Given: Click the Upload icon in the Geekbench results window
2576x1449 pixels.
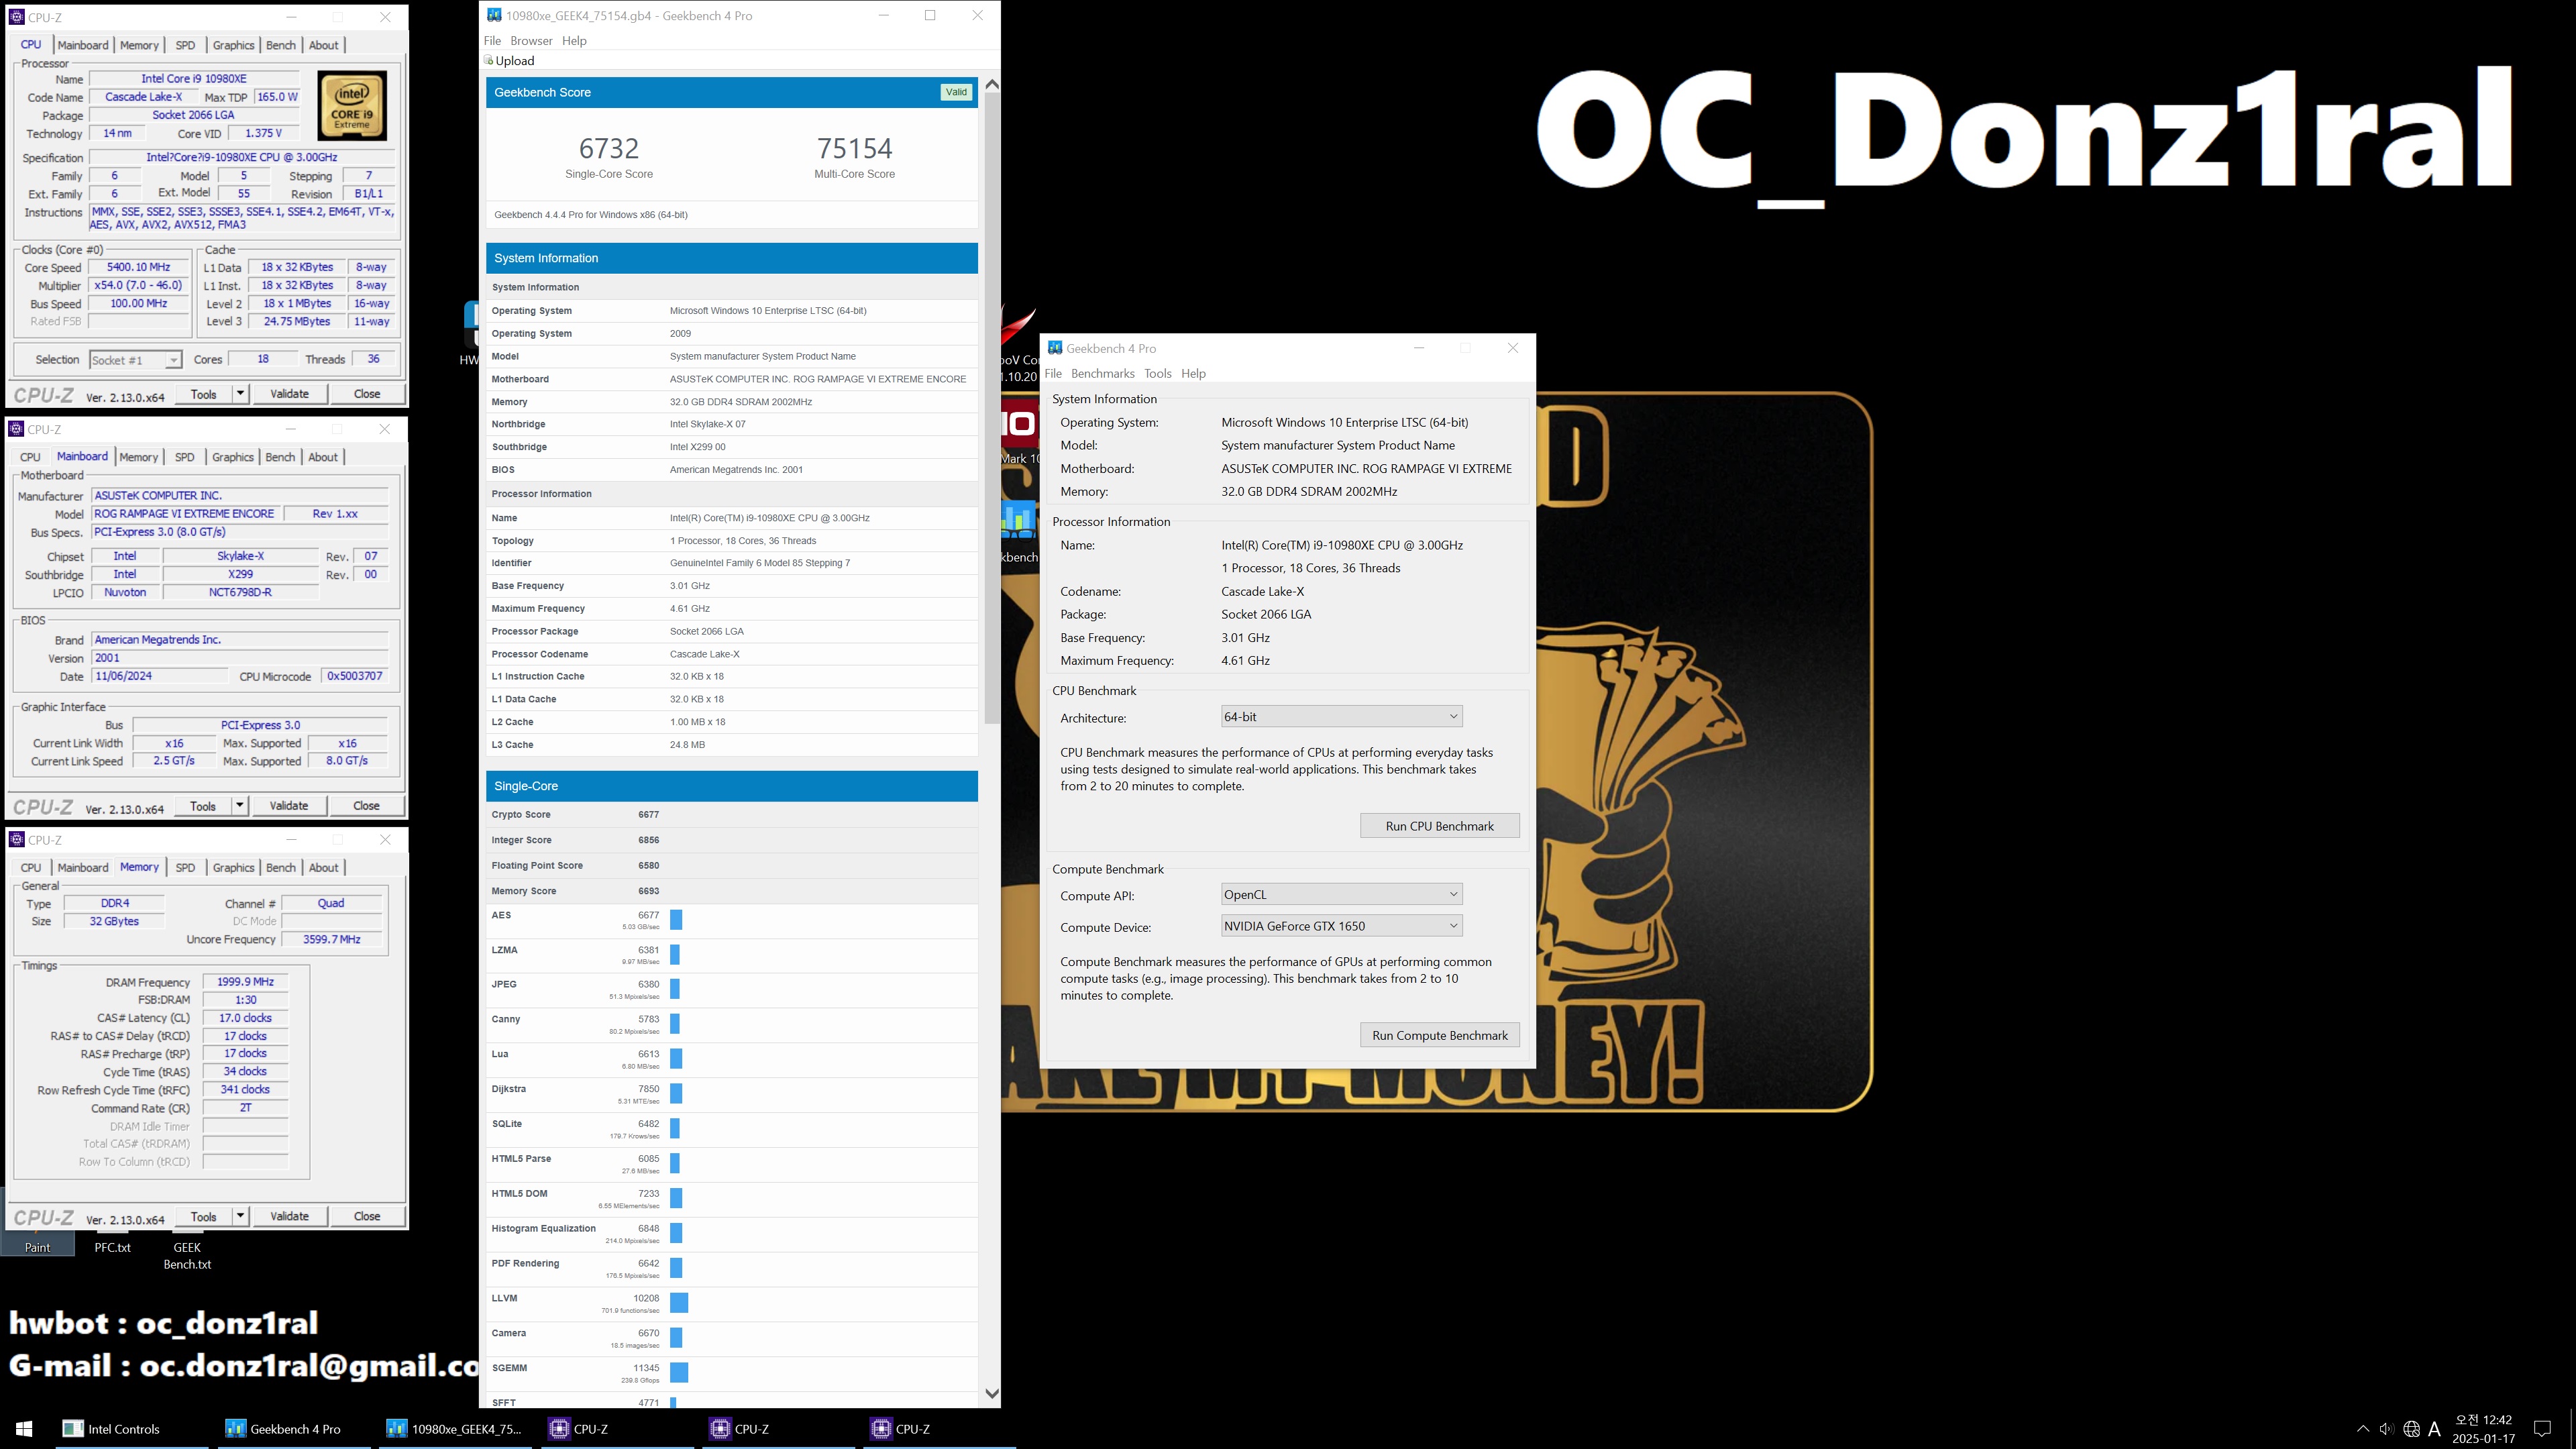Looking at the screenshot, I should (489, 60).
